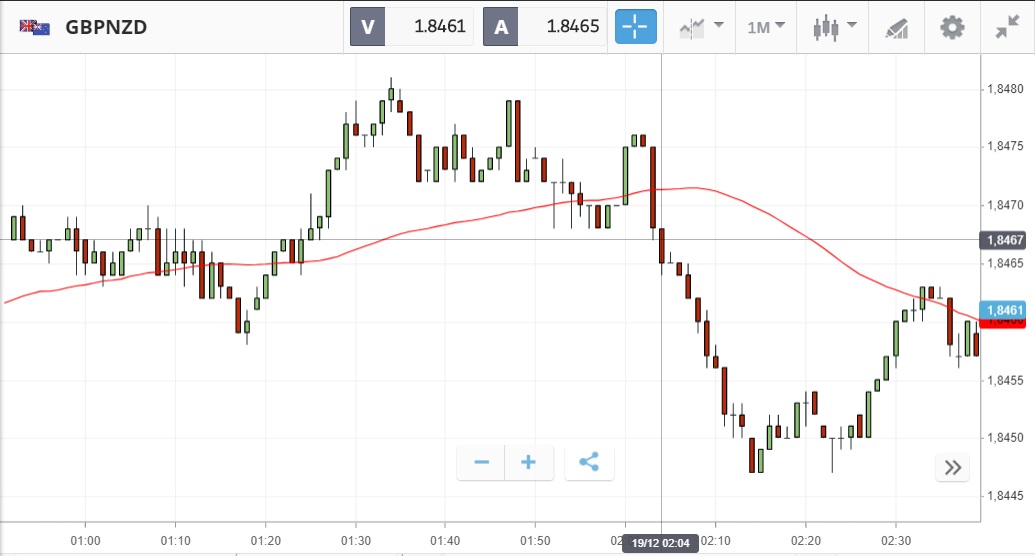
Task: Zoom out the chart with minus button
Action: tap(481, 463)
